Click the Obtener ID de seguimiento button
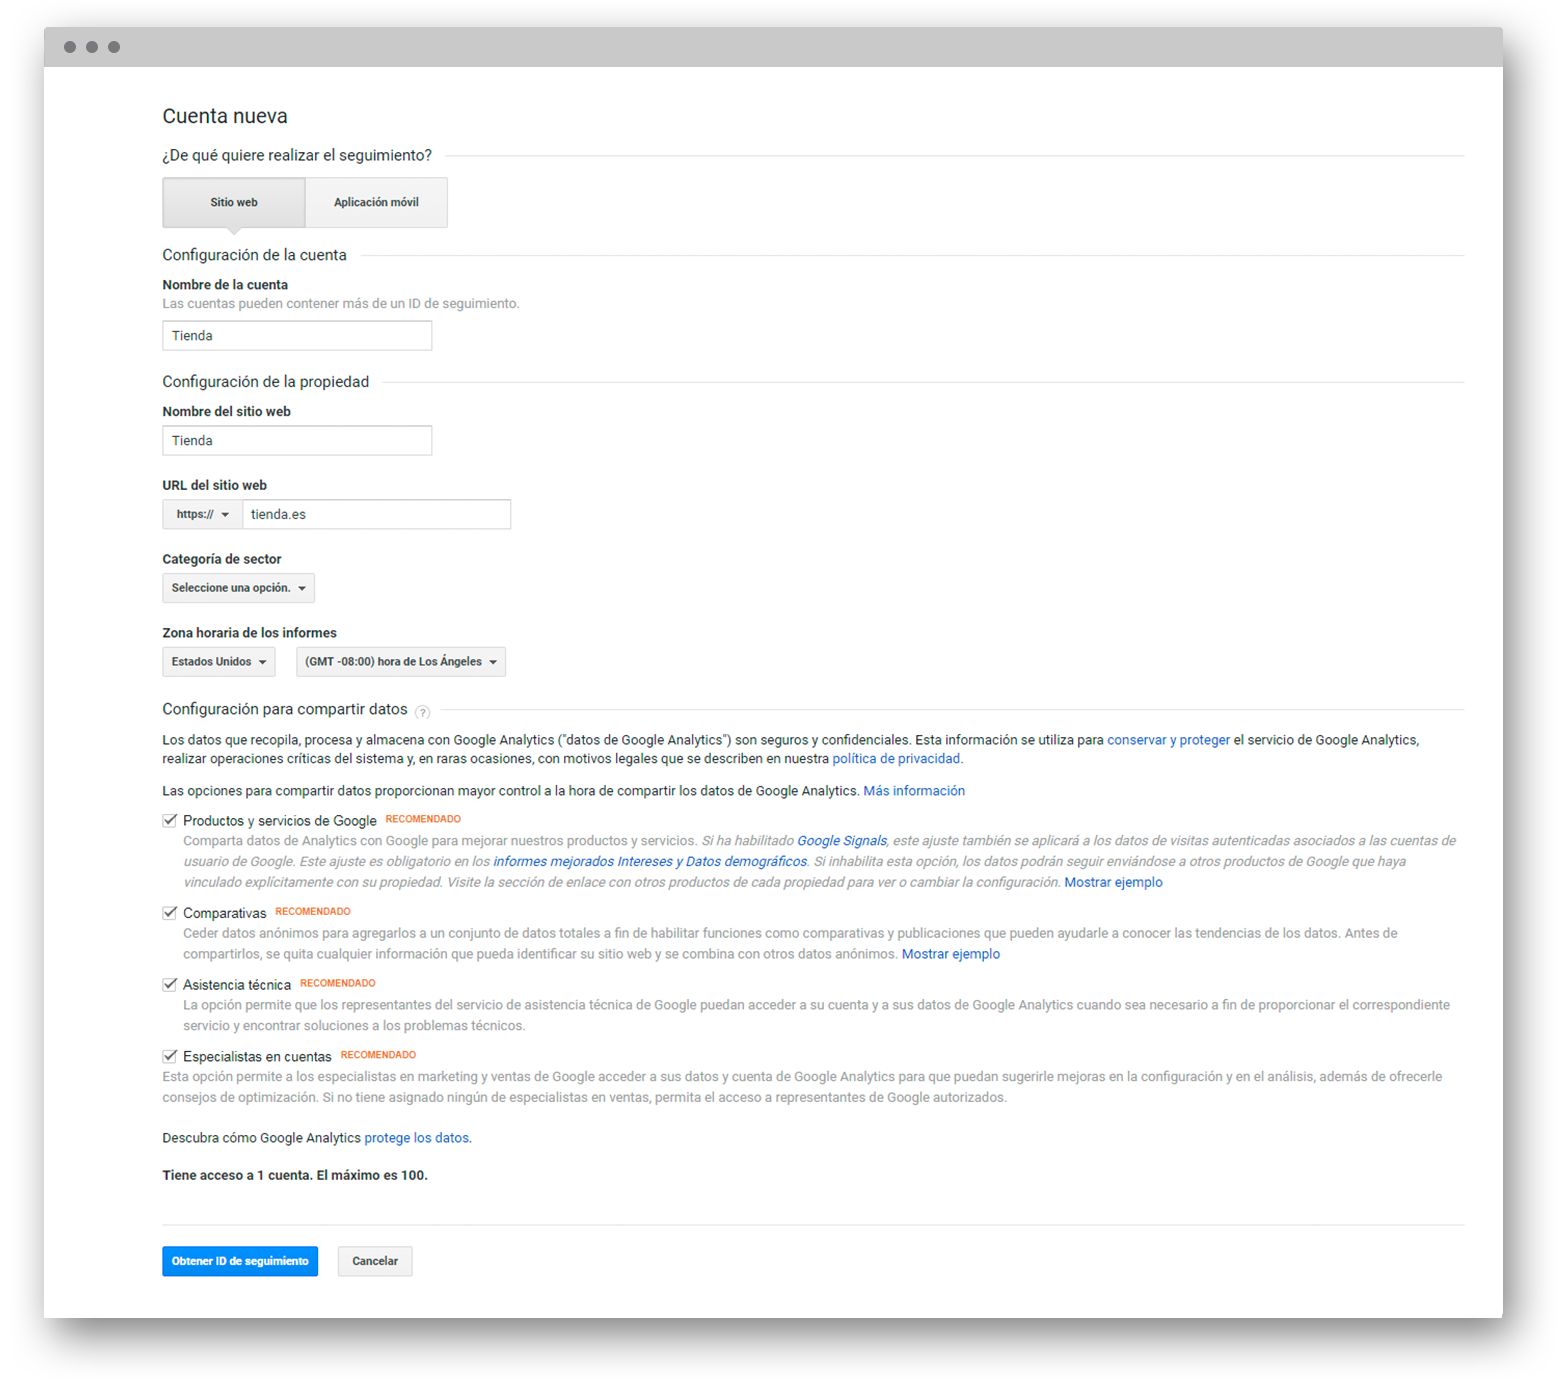The width and height of the screenshot is (1567, 1394). click(240, 1261)
